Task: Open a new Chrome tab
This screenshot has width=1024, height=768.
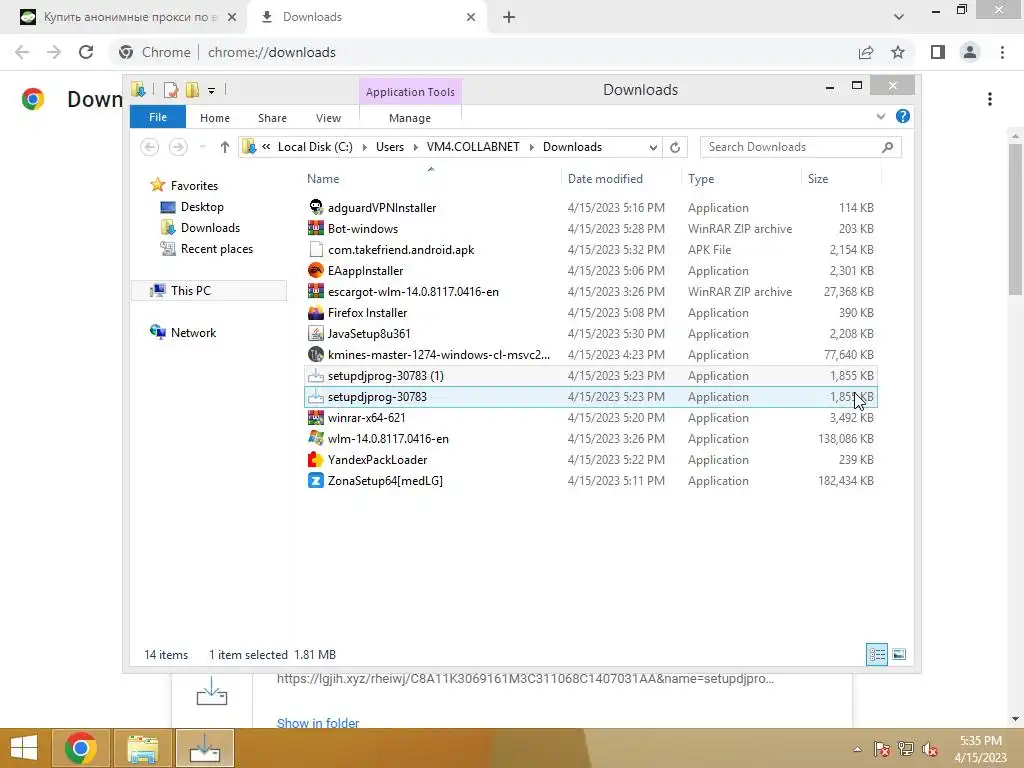Action: (x=509, y=18)
